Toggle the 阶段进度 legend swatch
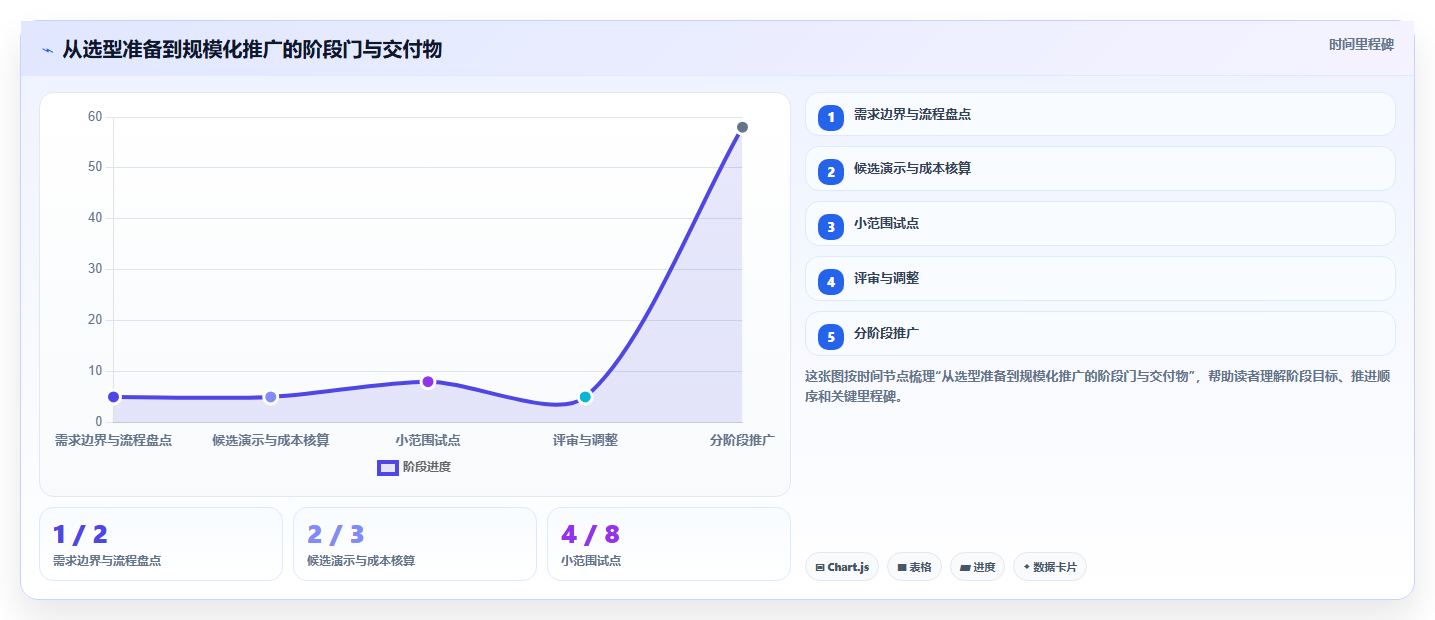Image resolution: width=1435 pixels, height=620 pixels. click(388, 467)
